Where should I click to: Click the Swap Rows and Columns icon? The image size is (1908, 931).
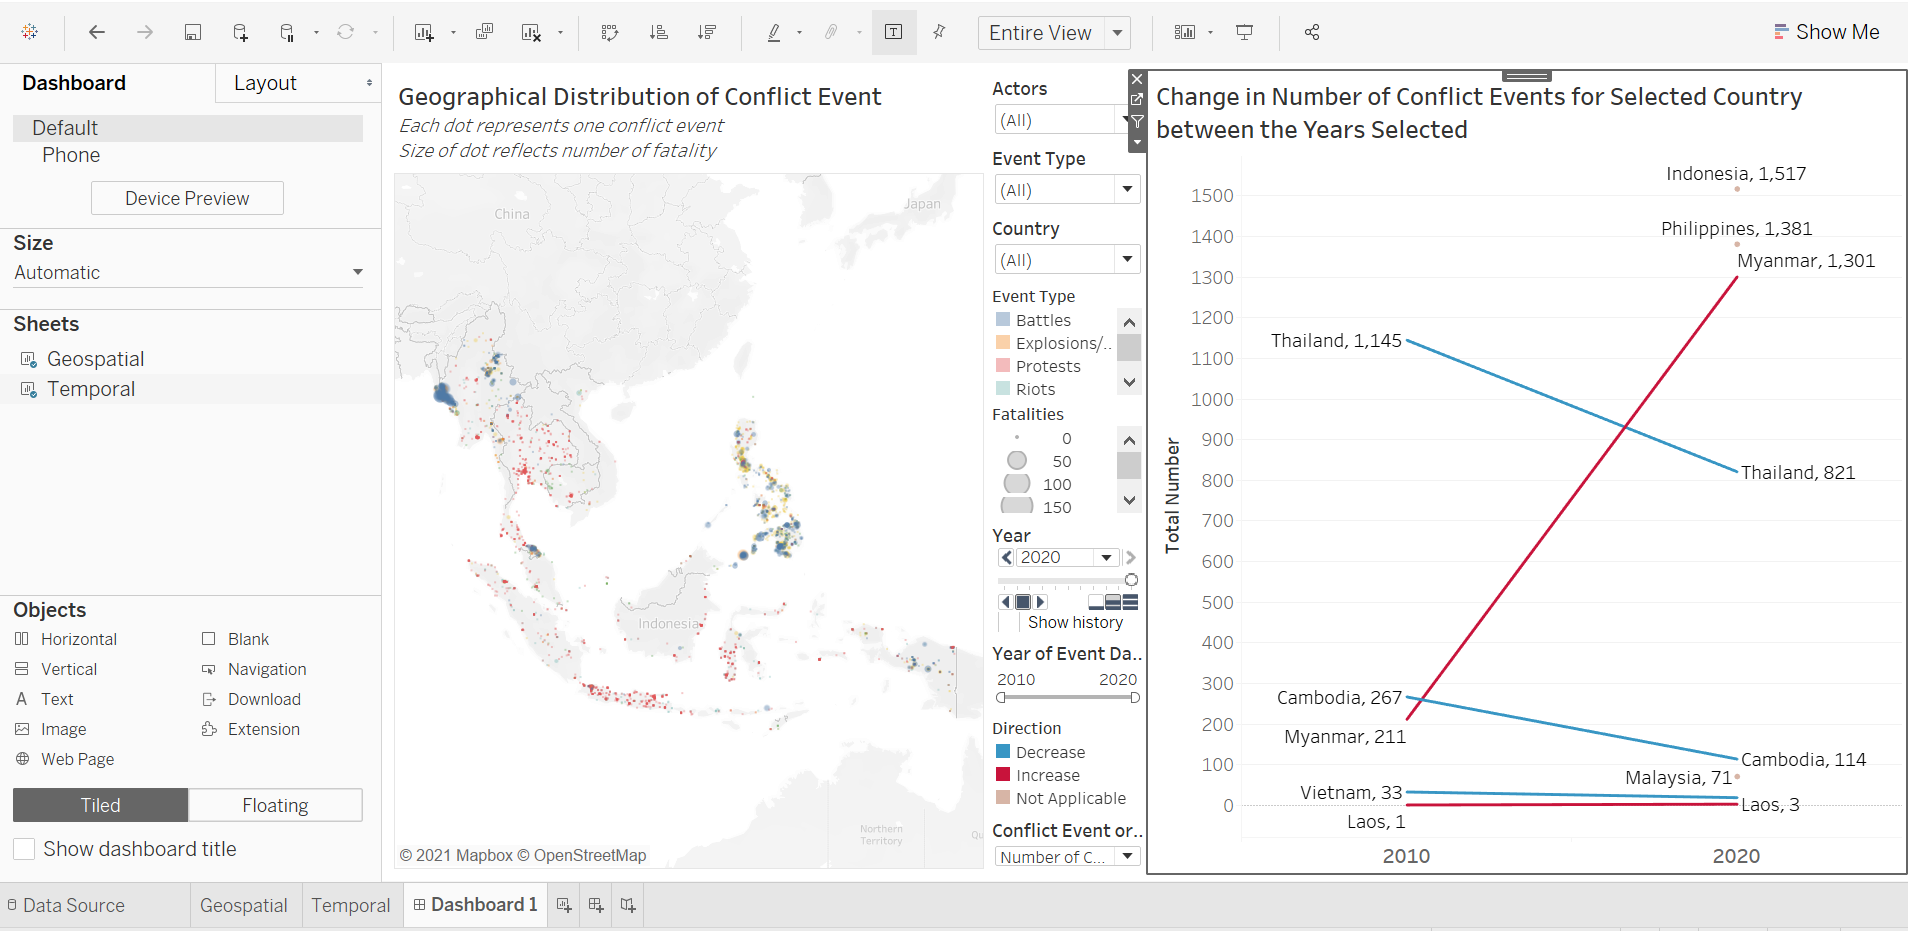coord(610,32)
